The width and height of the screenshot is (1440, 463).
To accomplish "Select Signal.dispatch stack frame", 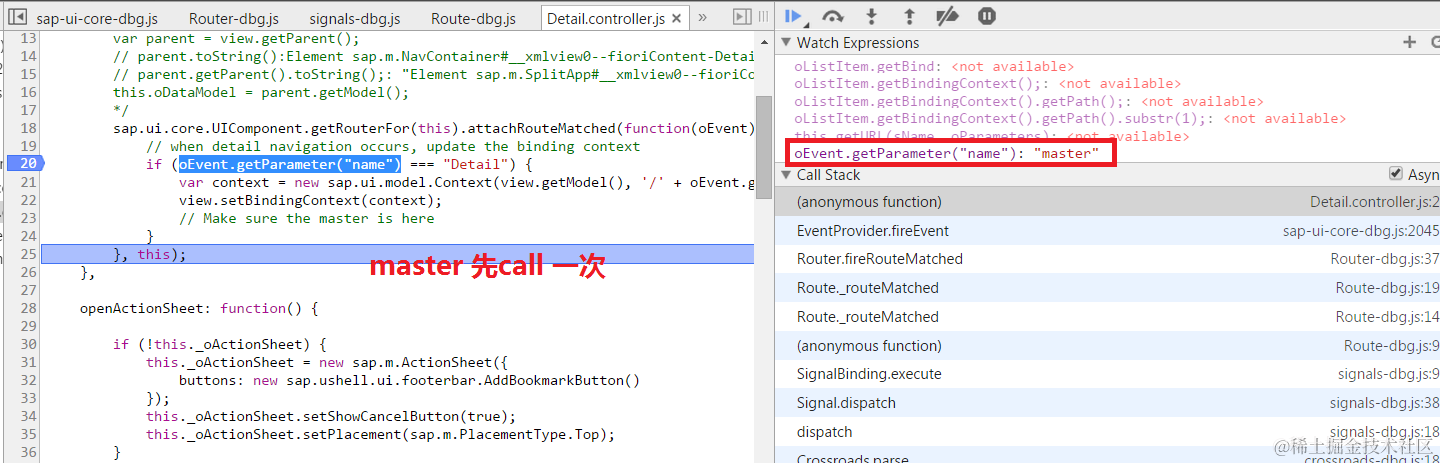I will tap(1107, 403).
